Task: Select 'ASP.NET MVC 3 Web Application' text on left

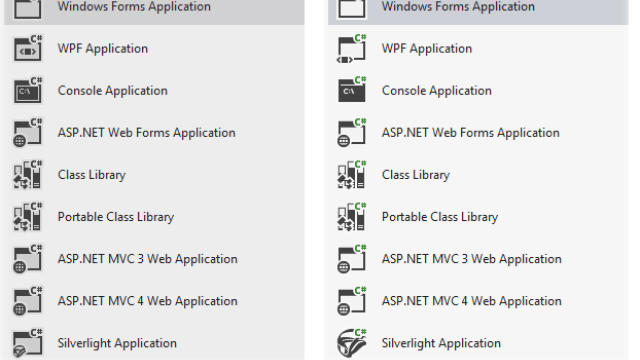Action: point(148,259)
